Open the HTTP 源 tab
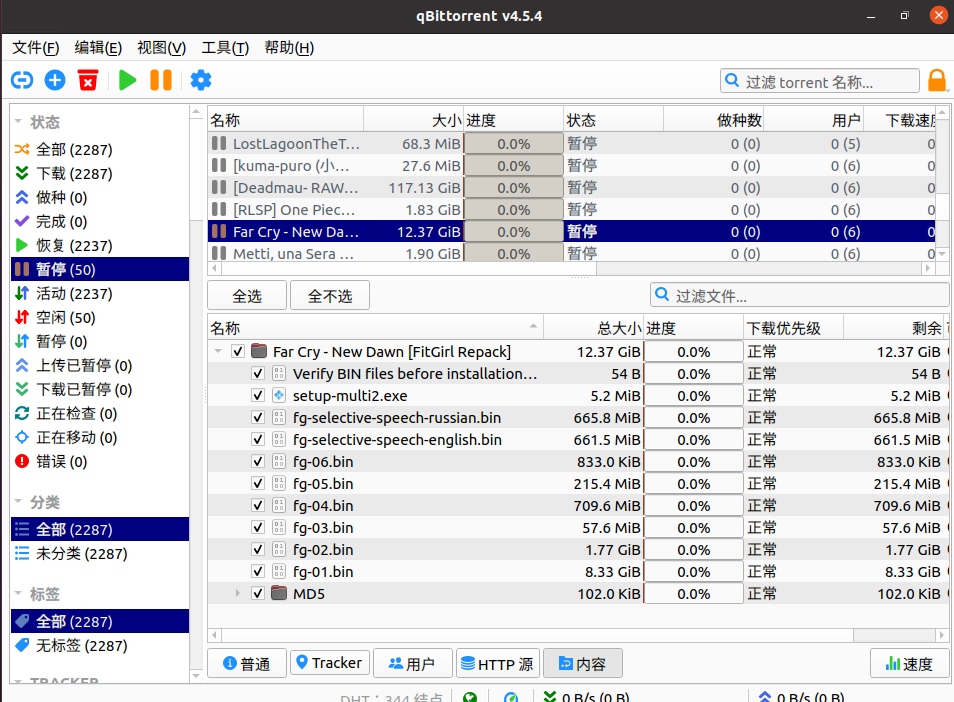 point(498,663)
